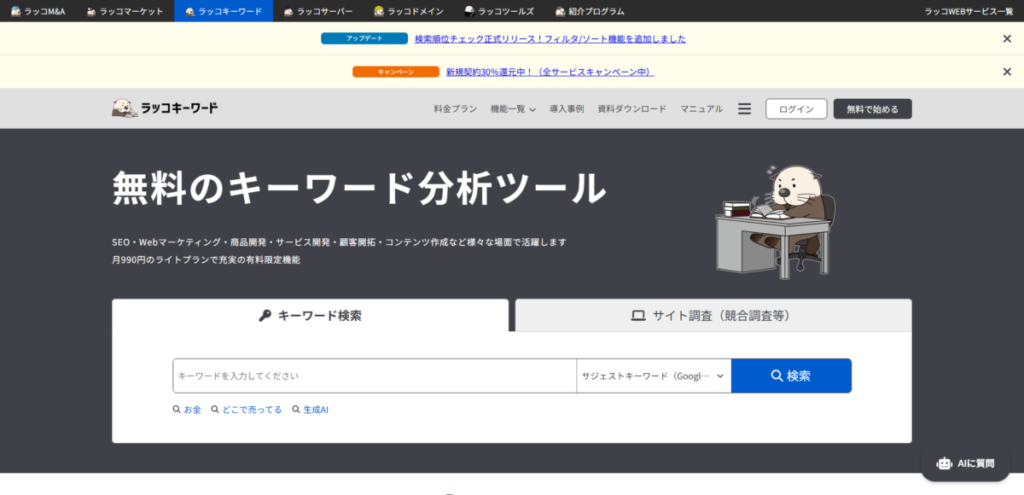Open 紹介プログラム in top service bar
Image resolution: width=1024 pixels, height=495 pixels.
click(x=590, y=11)
